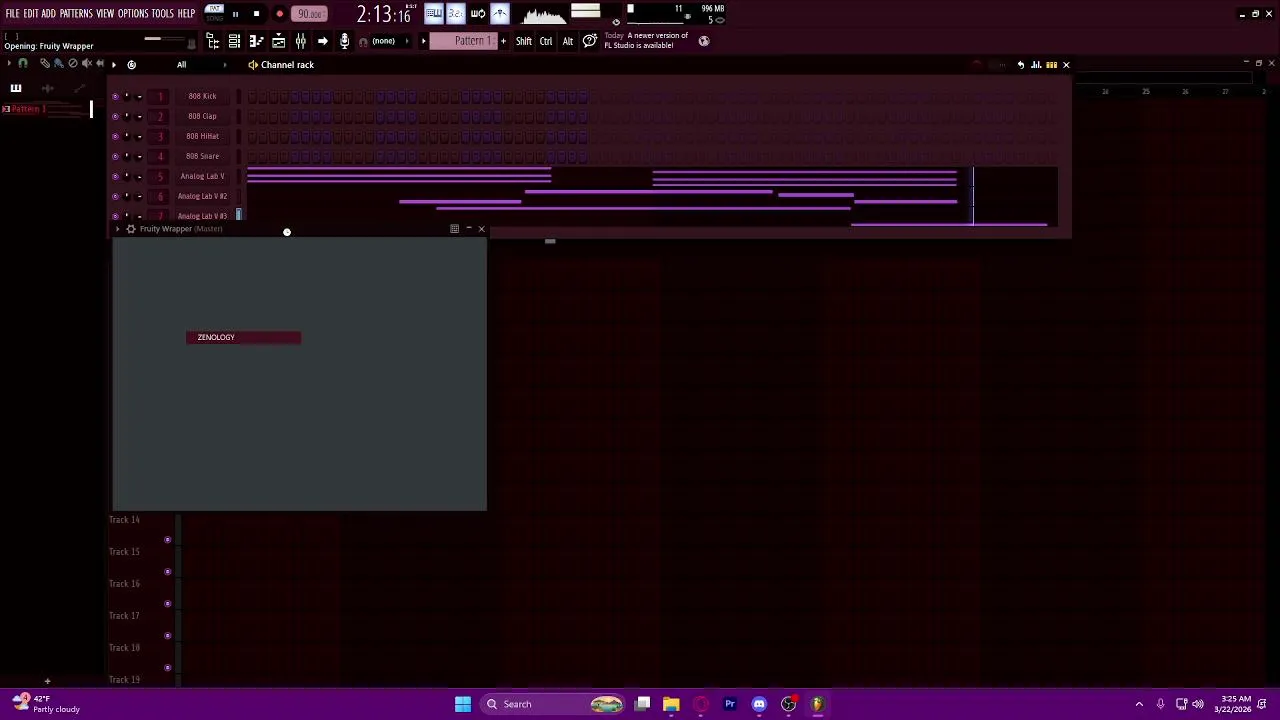Image resolution: width=1280 pixels, height=720 pixels.
Task: Click the FL Studio taskbar icon
Action: [x=817, y=704]
